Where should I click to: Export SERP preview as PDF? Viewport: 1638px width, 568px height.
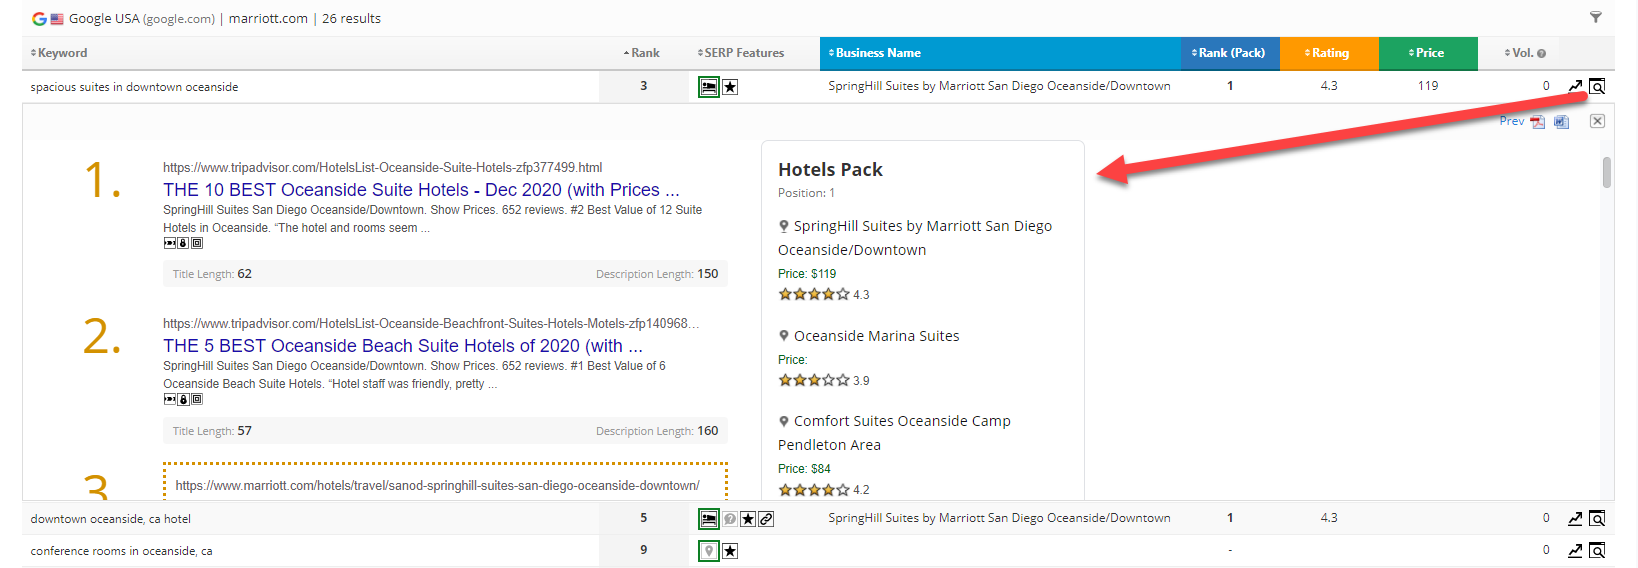pos(1537,122)
